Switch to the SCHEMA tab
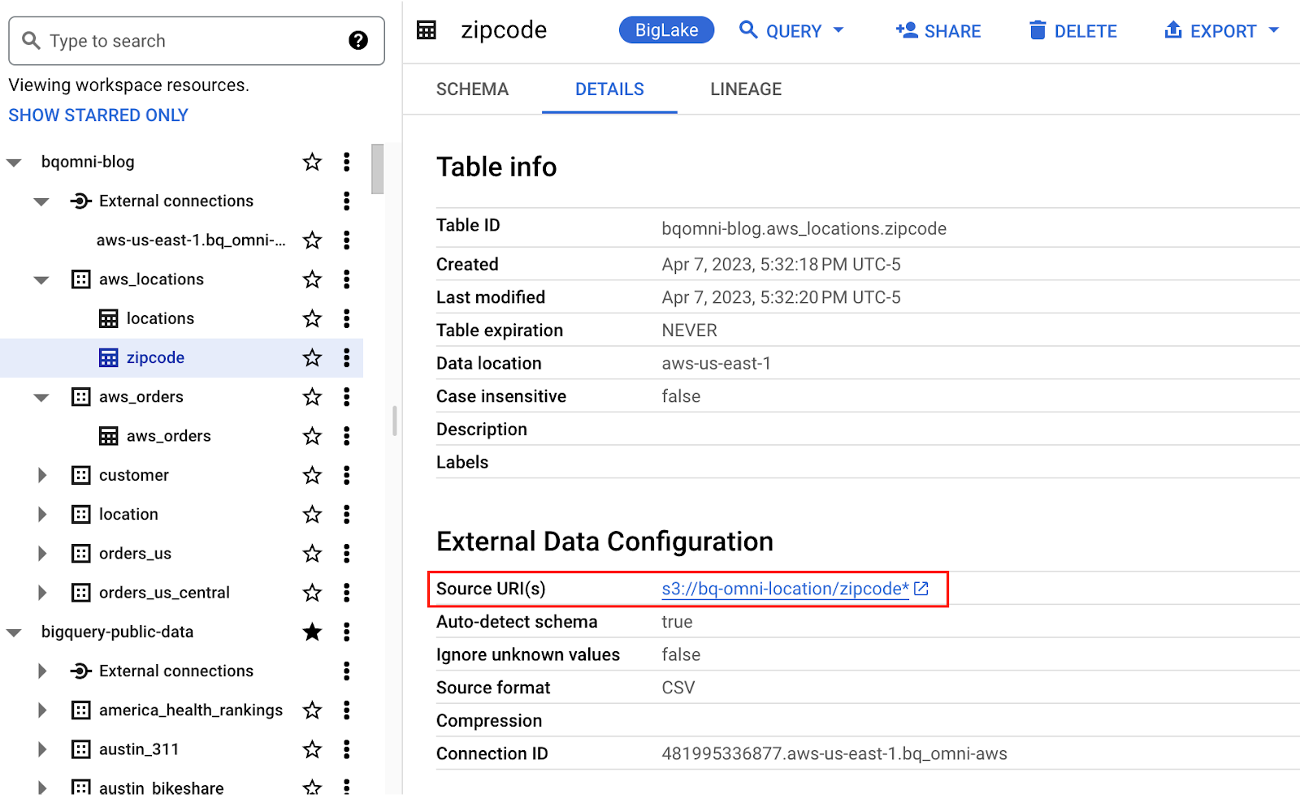This screenshot has width=1300, height=795. (472, 89)
